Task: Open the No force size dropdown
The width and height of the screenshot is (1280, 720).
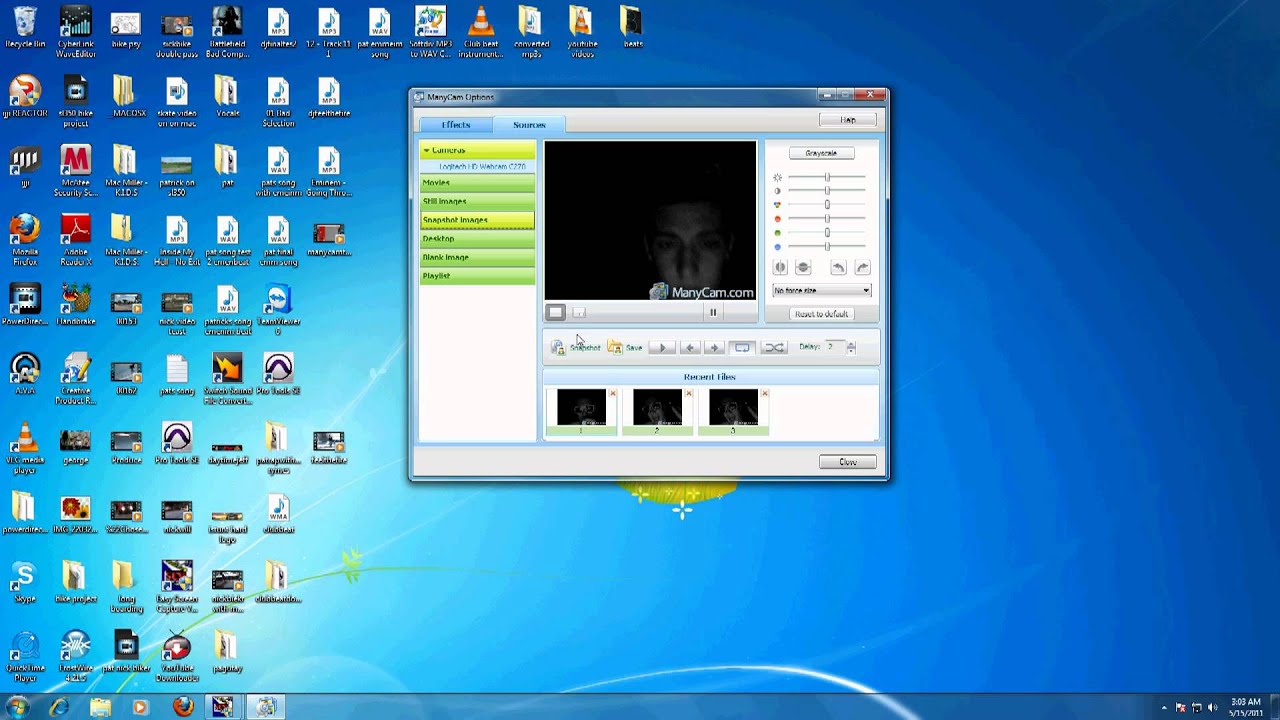Action: (x=821, y=290)
